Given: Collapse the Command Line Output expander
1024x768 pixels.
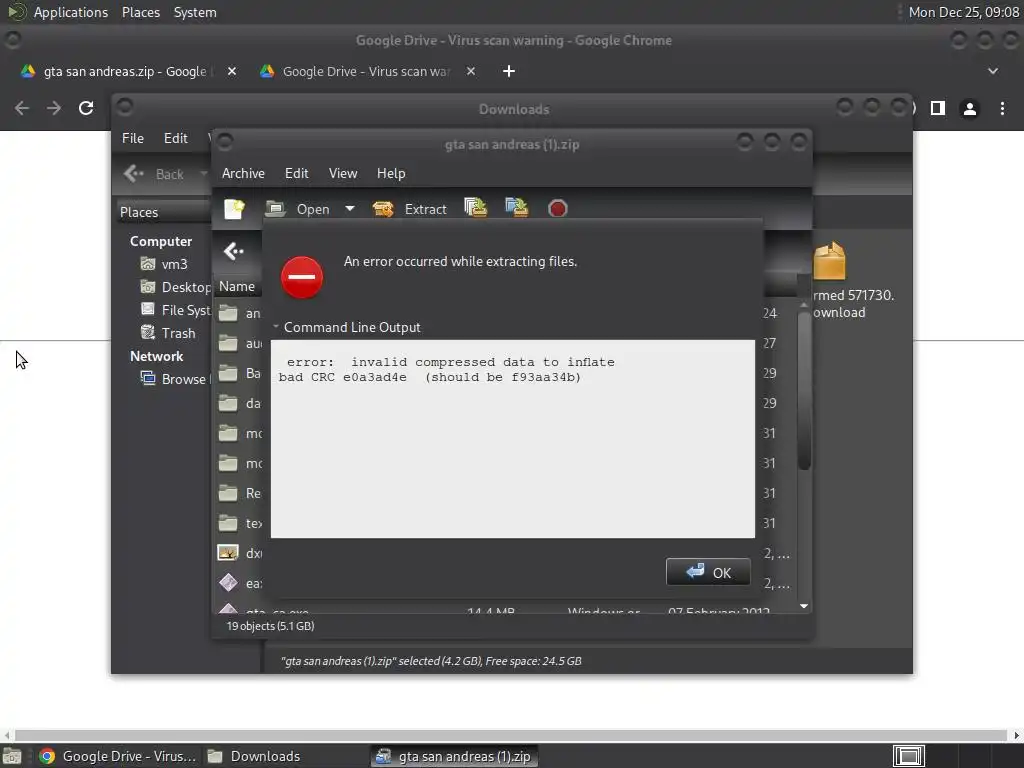Looking at the screenshot, I should [276, 327].
